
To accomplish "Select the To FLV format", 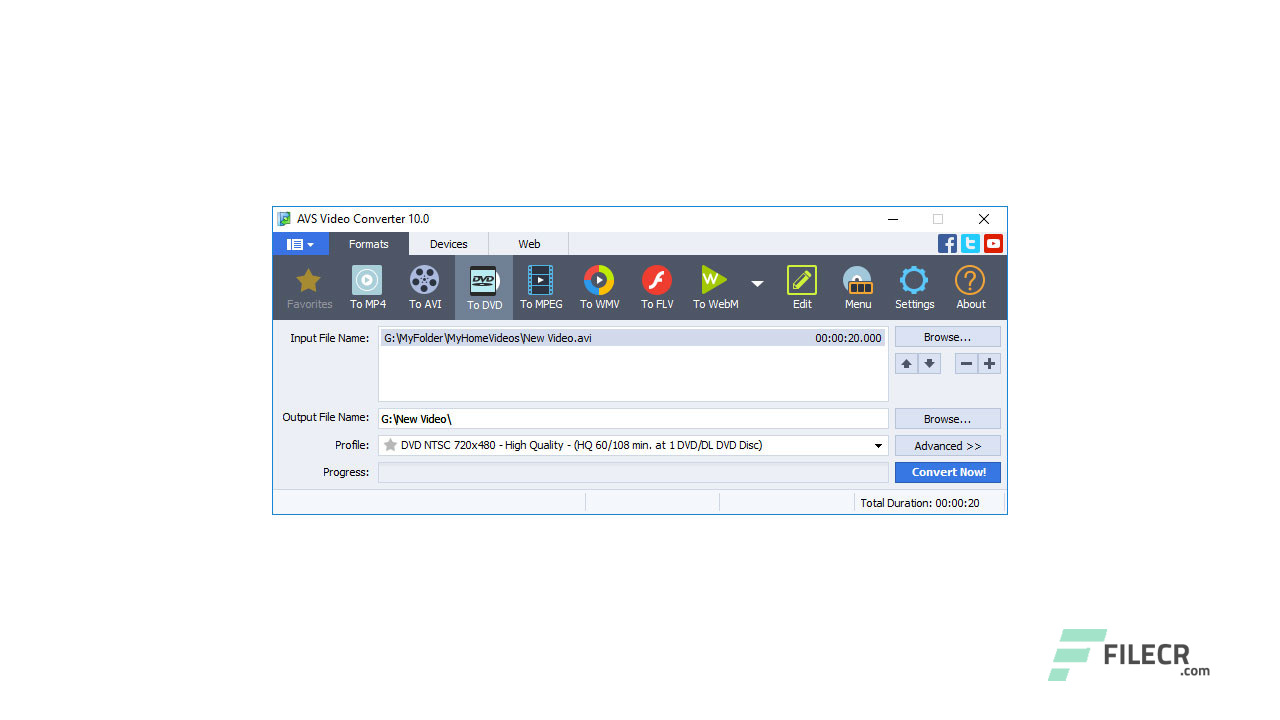I will pyautogui.click(x=657, y=288).
